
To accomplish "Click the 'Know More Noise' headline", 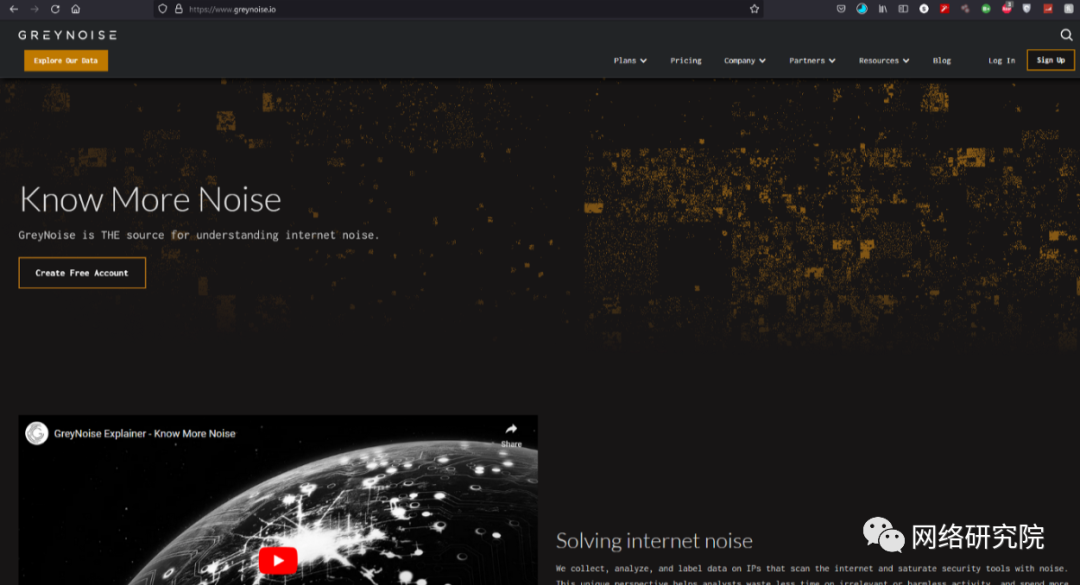I will click(x=150, y=199).
